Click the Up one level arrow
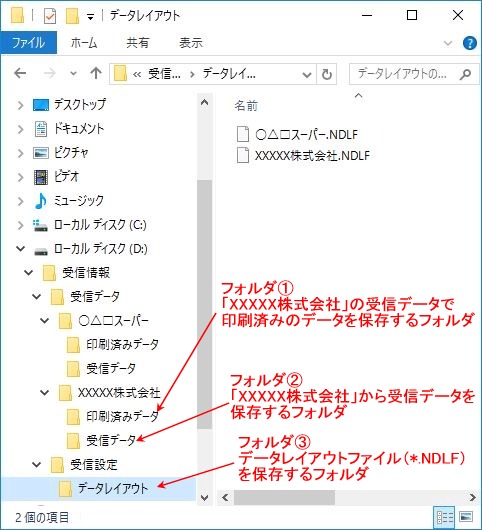 point(96,73)
